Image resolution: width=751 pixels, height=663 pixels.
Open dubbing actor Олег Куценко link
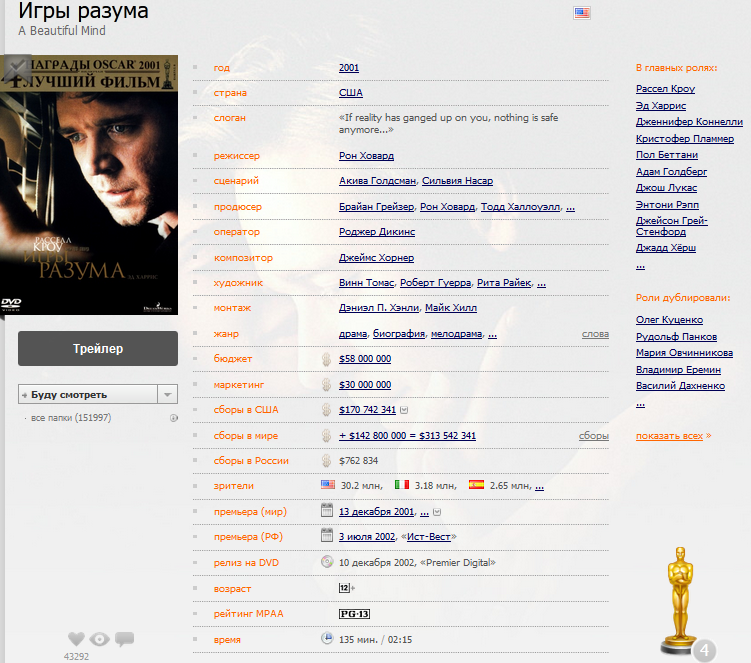[670, 320]
